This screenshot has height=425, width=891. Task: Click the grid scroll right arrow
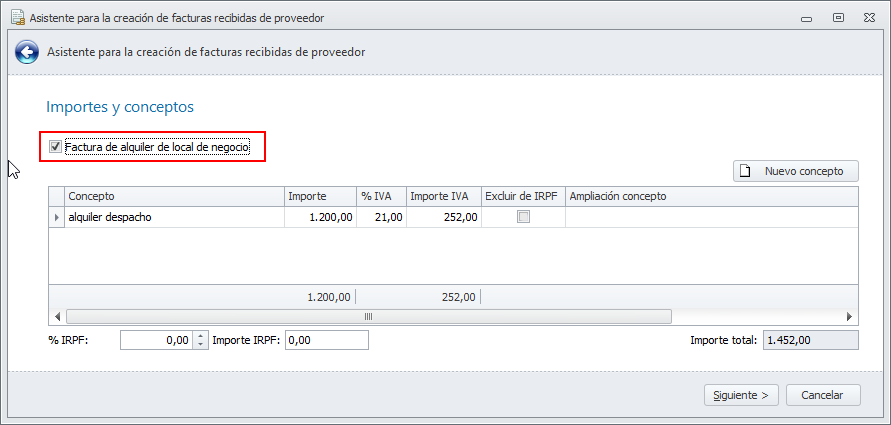[850, 316]
